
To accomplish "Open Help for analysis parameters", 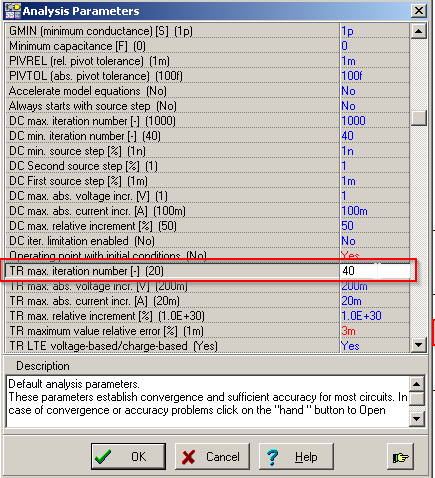I will click(x=296, y=456).
